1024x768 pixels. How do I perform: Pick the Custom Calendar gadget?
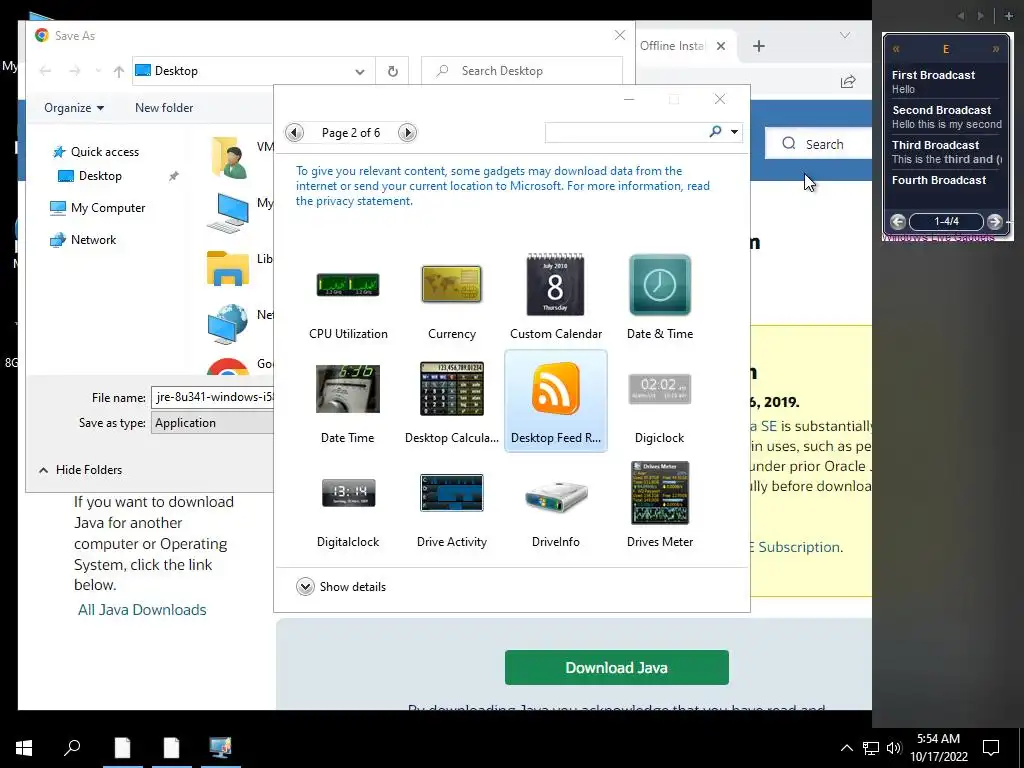click(556, 297)
